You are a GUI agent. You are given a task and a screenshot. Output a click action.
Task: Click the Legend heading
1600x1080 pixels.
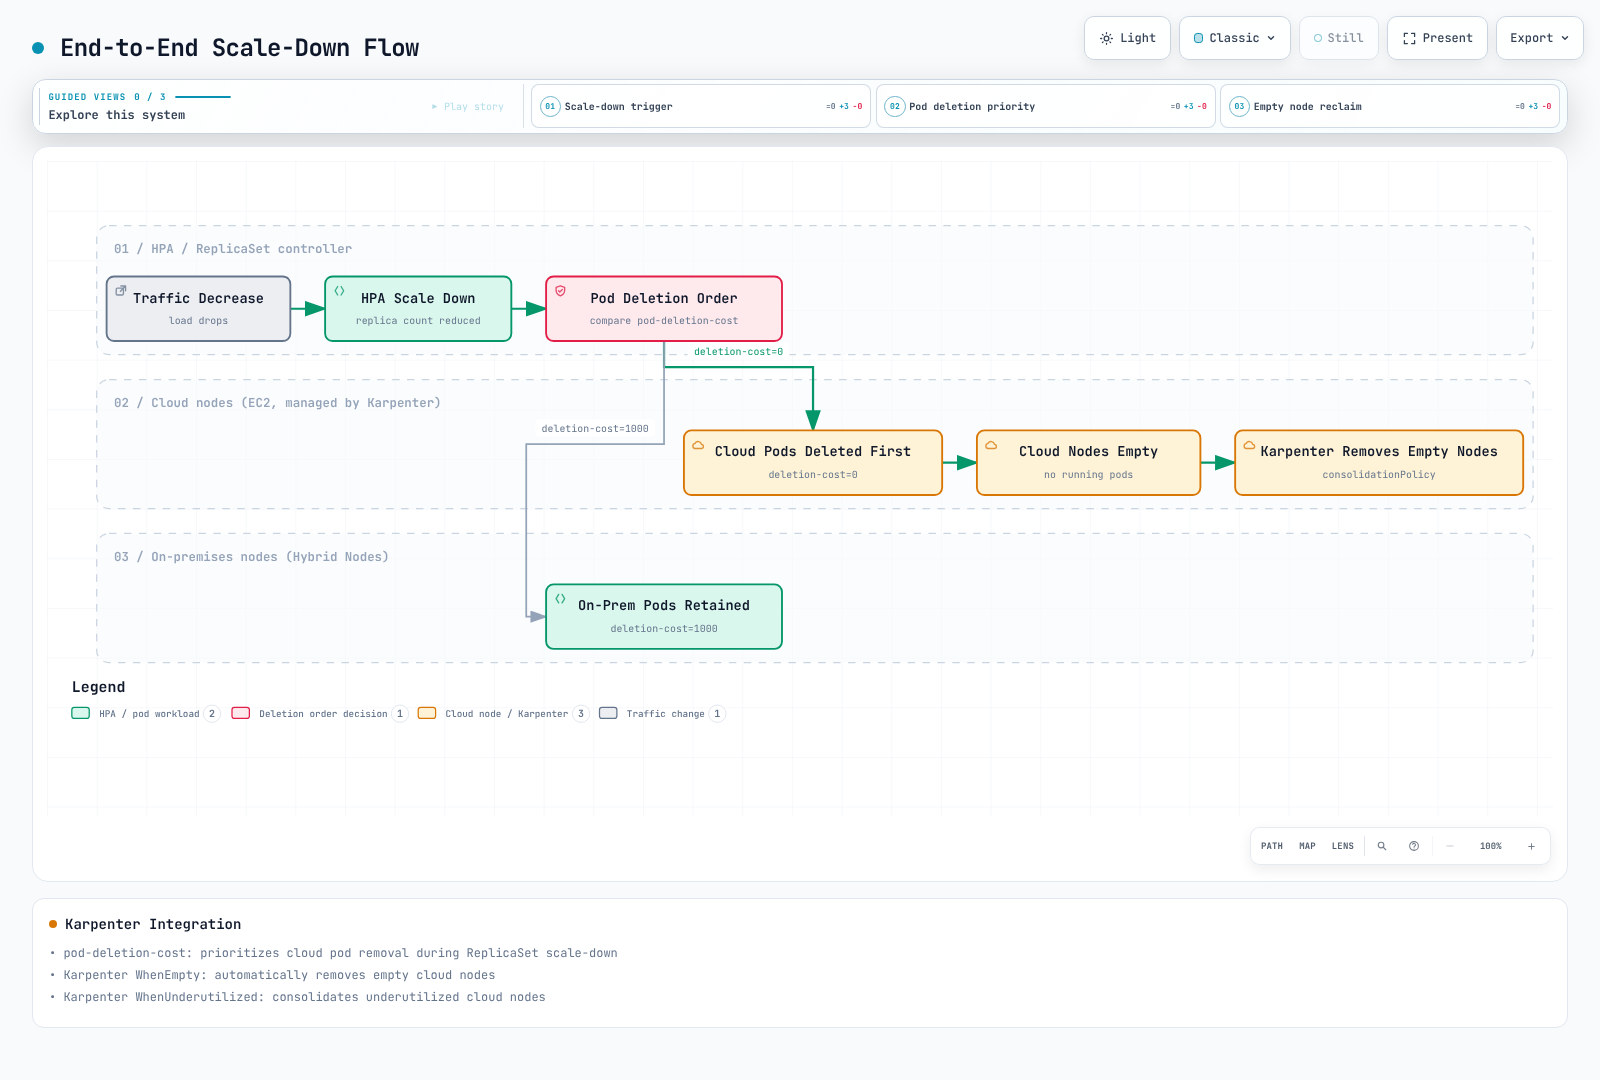click(98, 687)
